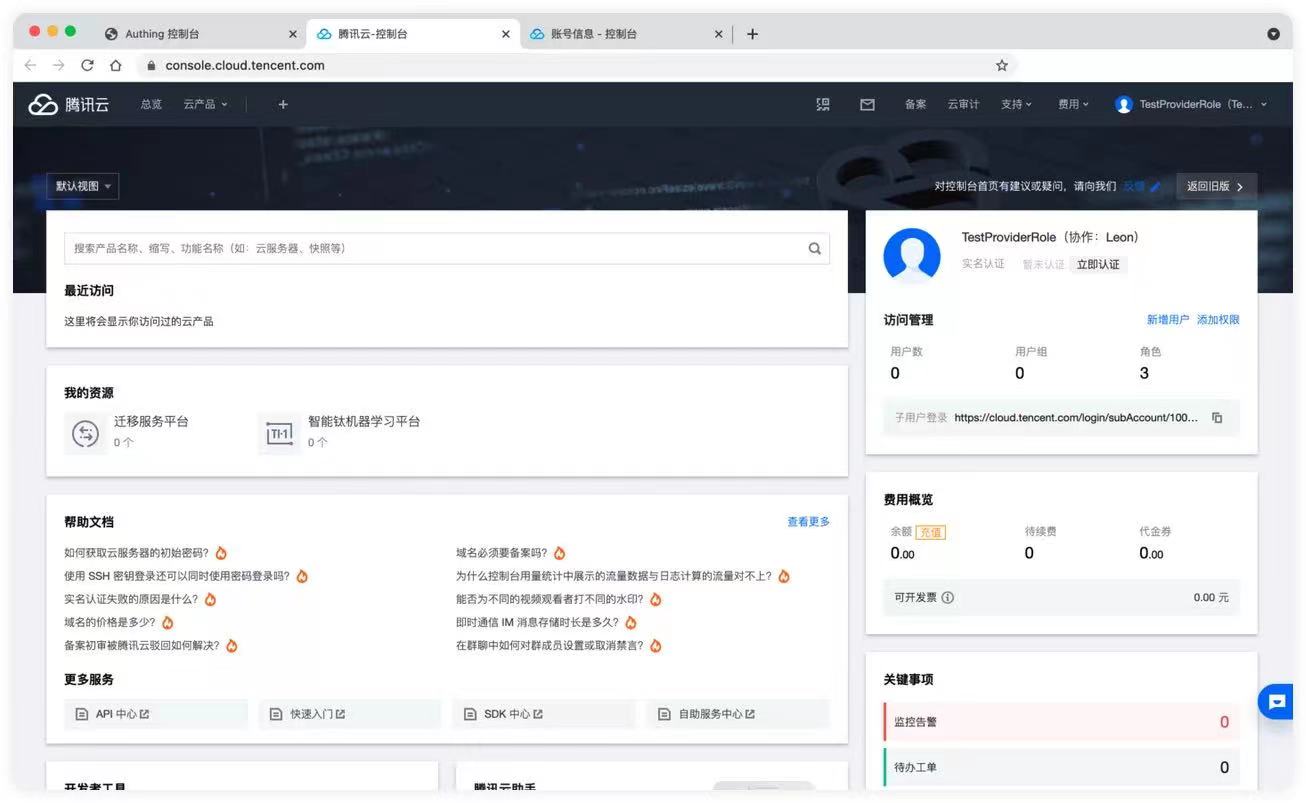Open 总览 in top navigation
The width and height of the screenshot is (1306, 803).
click(x=151, y=104)
